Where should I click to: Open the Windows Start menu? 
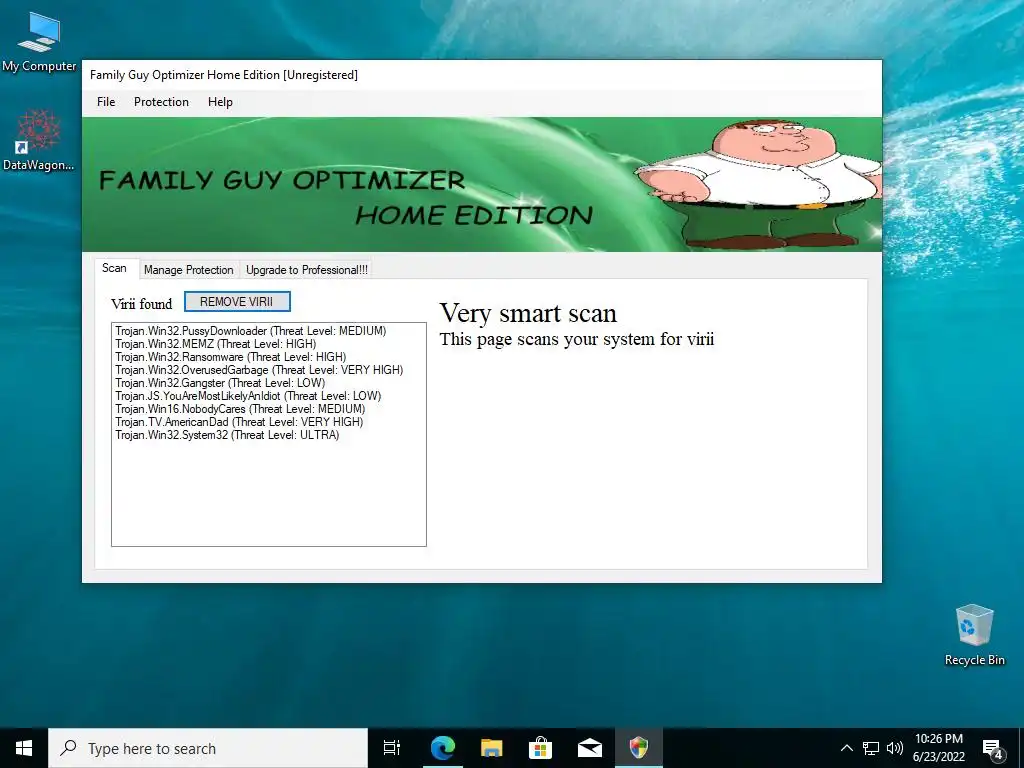tap(24, 748)
